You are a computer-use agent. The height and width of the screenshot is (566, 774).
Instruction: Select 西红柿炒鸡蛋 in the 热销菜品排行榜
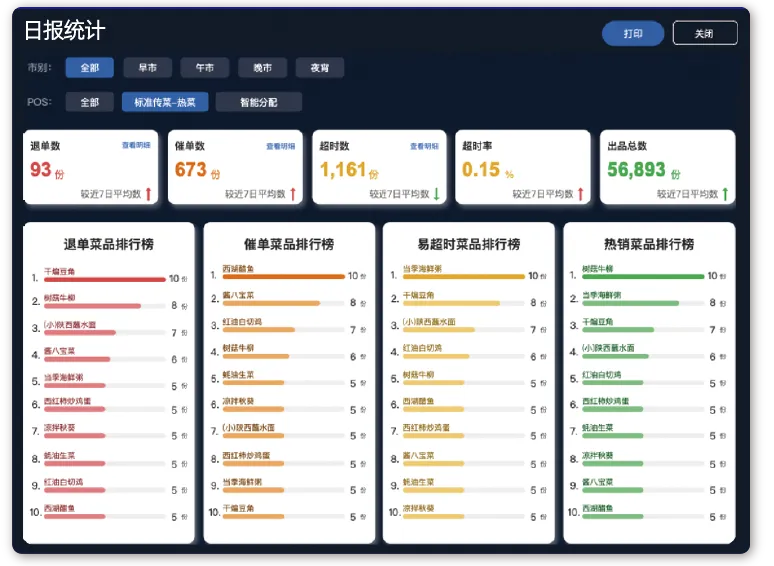[606, 401]
